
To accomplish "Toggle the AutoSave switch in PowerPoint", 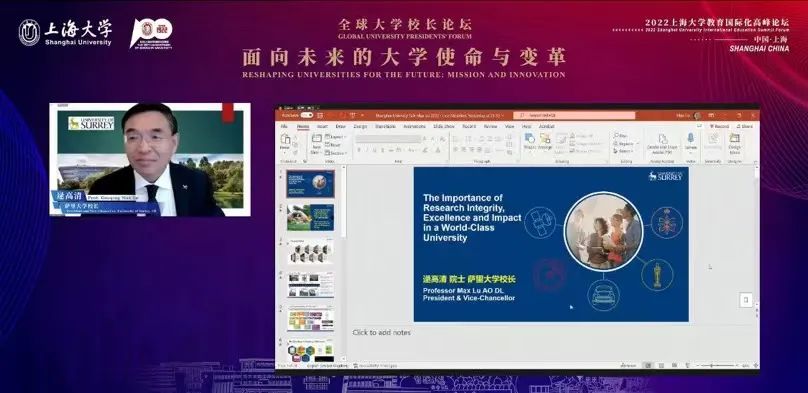I will (307, 115).
